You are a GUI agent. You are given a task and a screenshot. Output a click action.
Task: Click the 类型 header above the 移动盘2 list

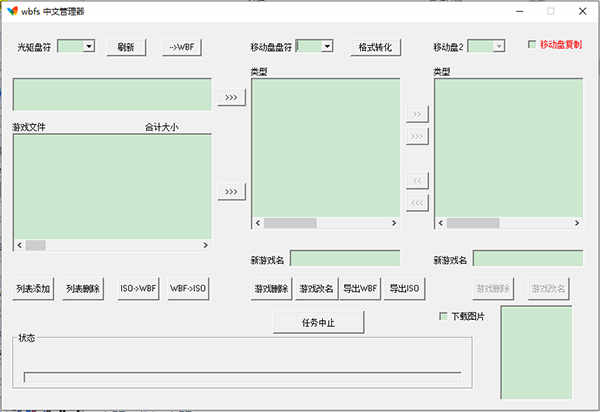[442, 72]
